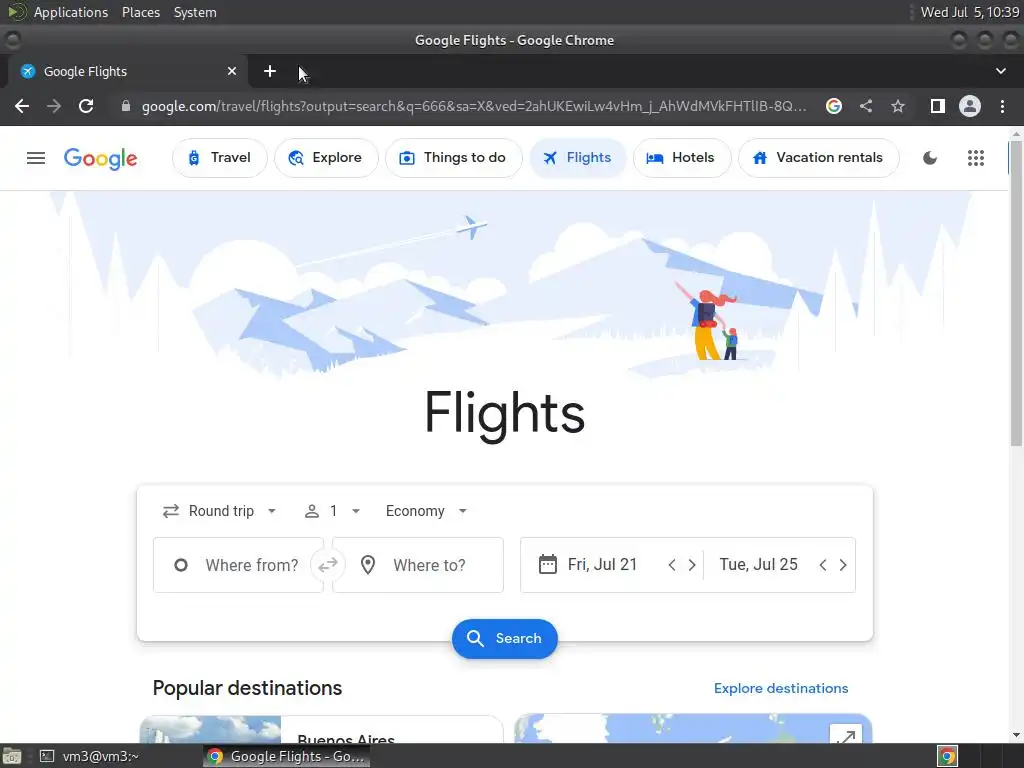Toggle dark mode moon icon
The height and width of the screenshot is (768, 1024).
point(930,158)
